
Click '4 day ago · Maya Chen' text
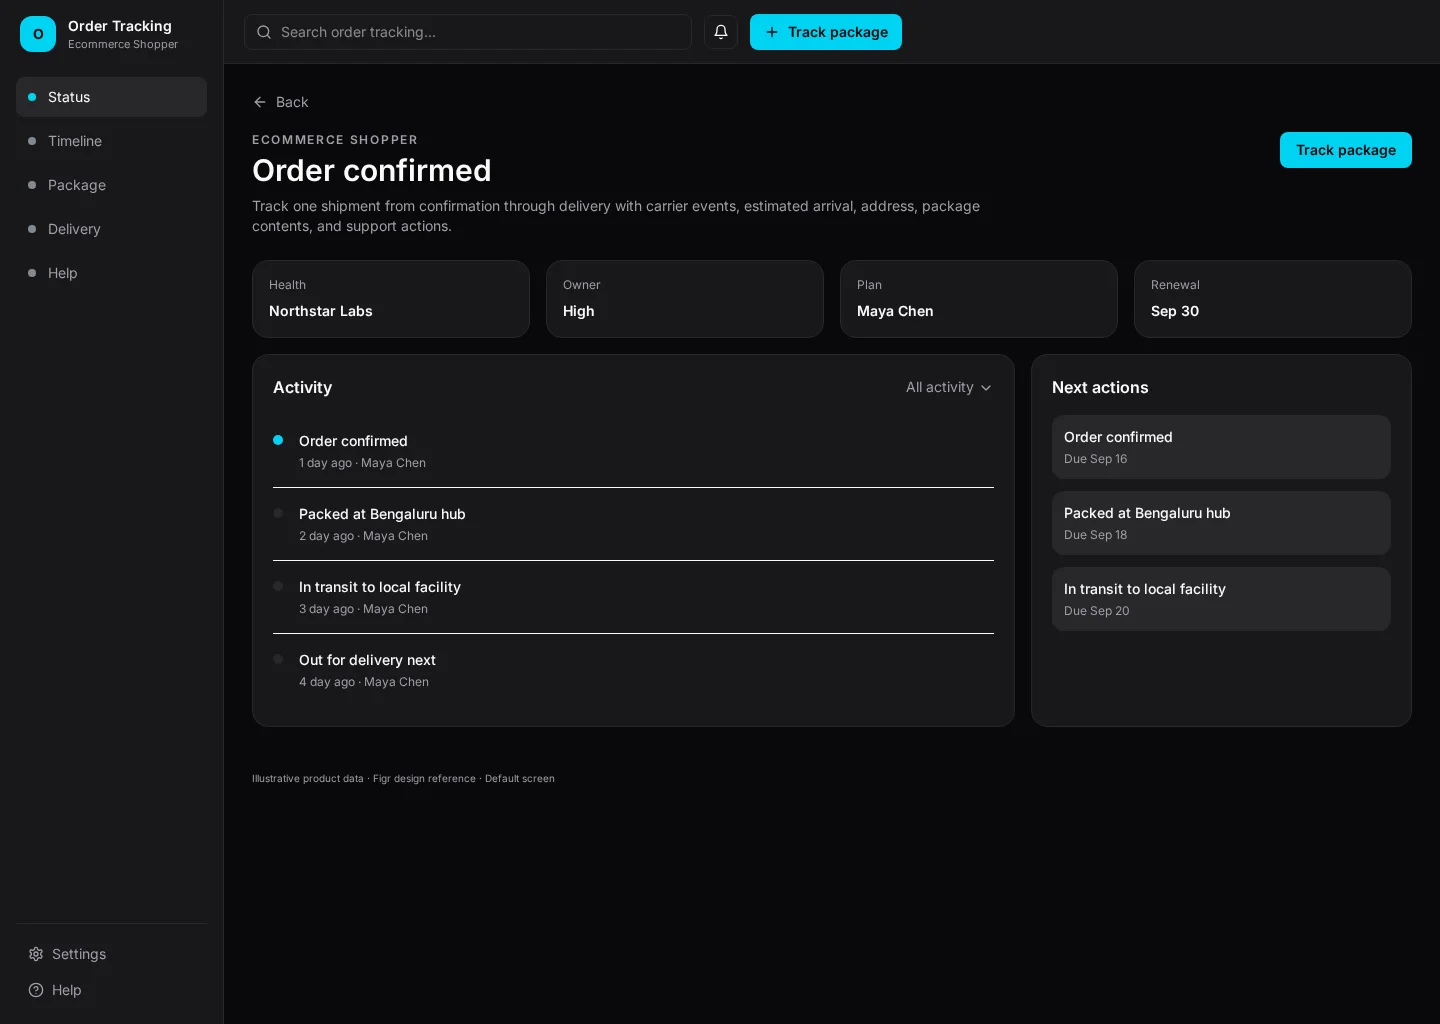pyautogui.click(x=364, y=682)
